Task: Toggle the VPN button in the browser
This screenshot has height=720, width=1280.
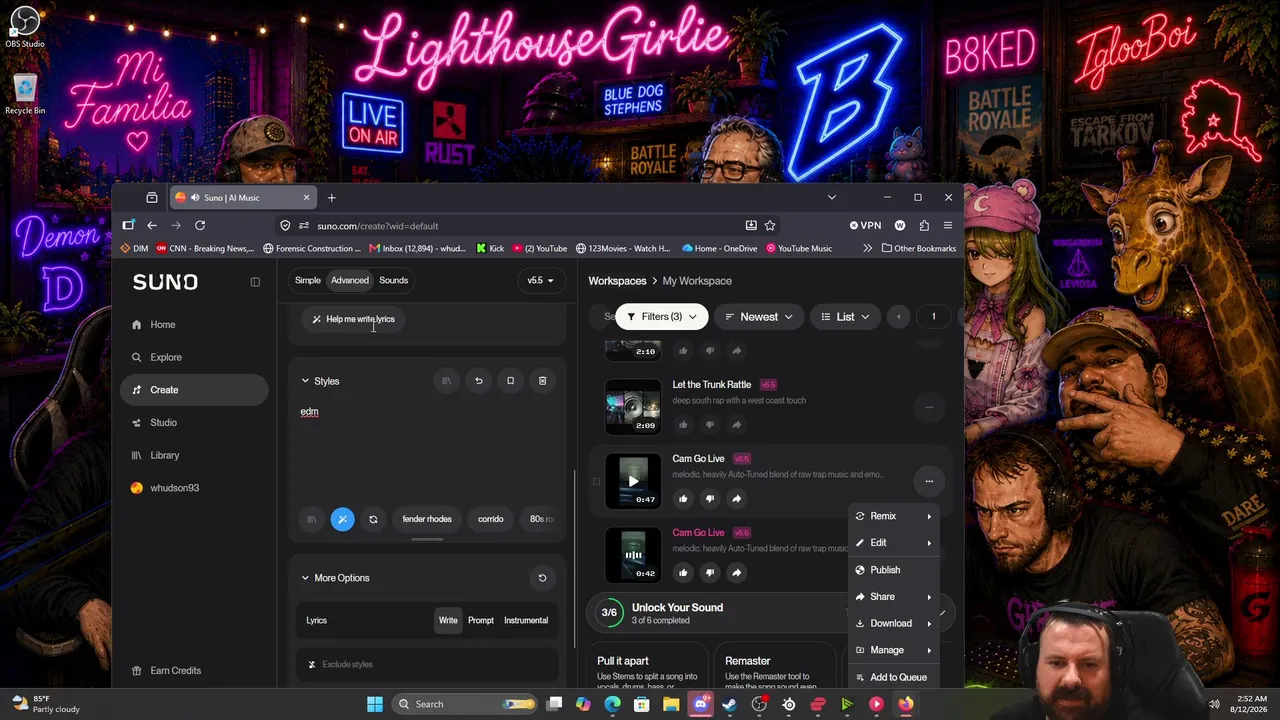Action: 865,225
